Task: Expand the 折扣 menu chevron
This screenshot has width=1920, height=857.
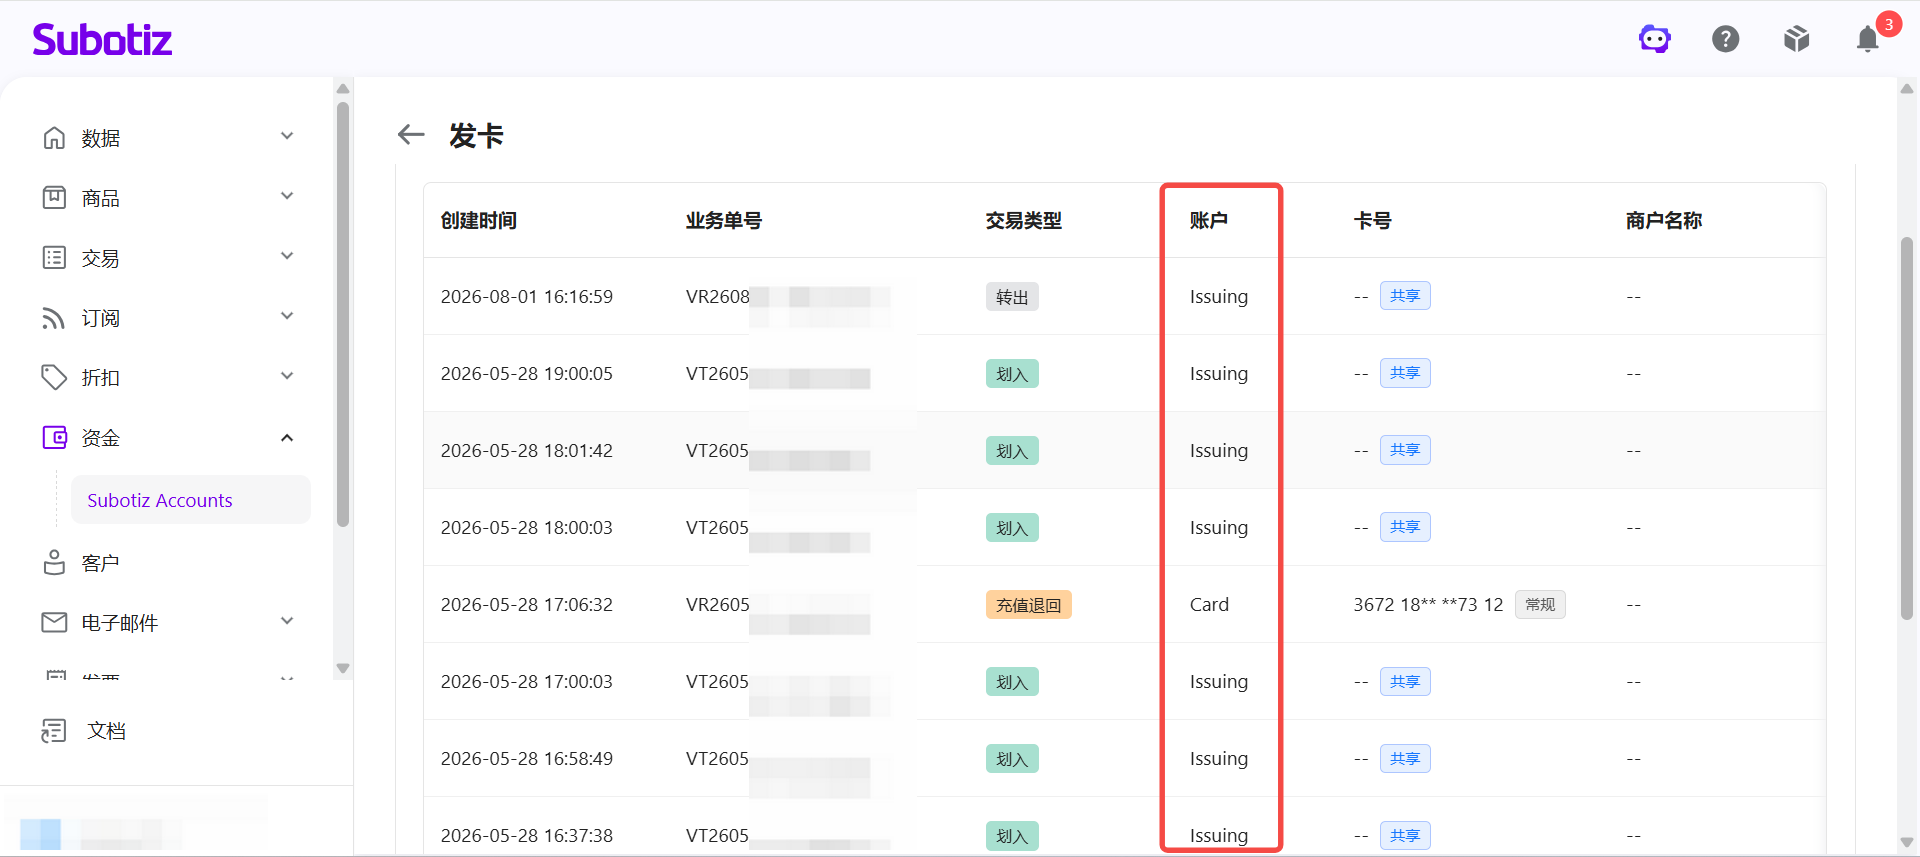Action: pos(287,376)
